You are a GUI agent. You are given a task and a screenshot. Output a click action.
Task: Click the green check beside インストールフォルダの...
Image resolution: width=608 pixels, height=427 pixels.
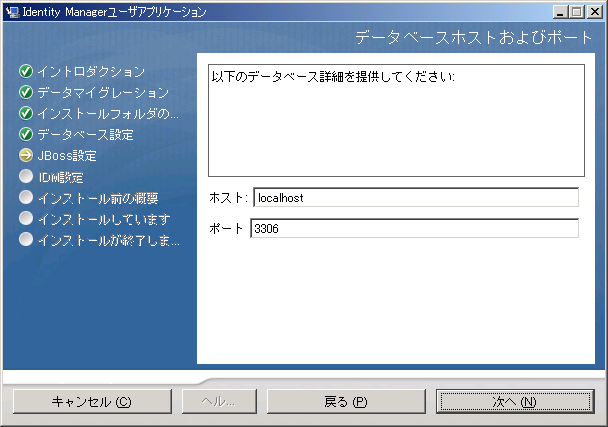pyautogui.click(x=26, y=113)
